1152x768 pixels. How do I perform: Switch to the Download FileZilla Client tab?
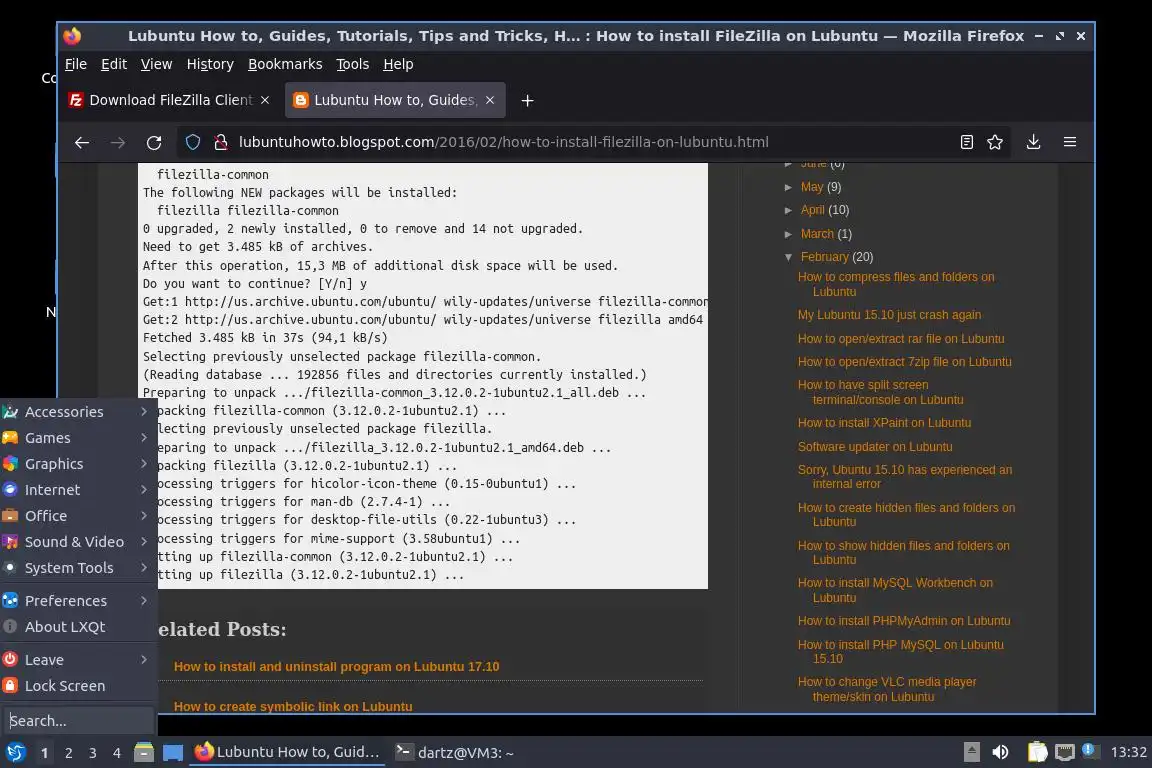[172, 100]
